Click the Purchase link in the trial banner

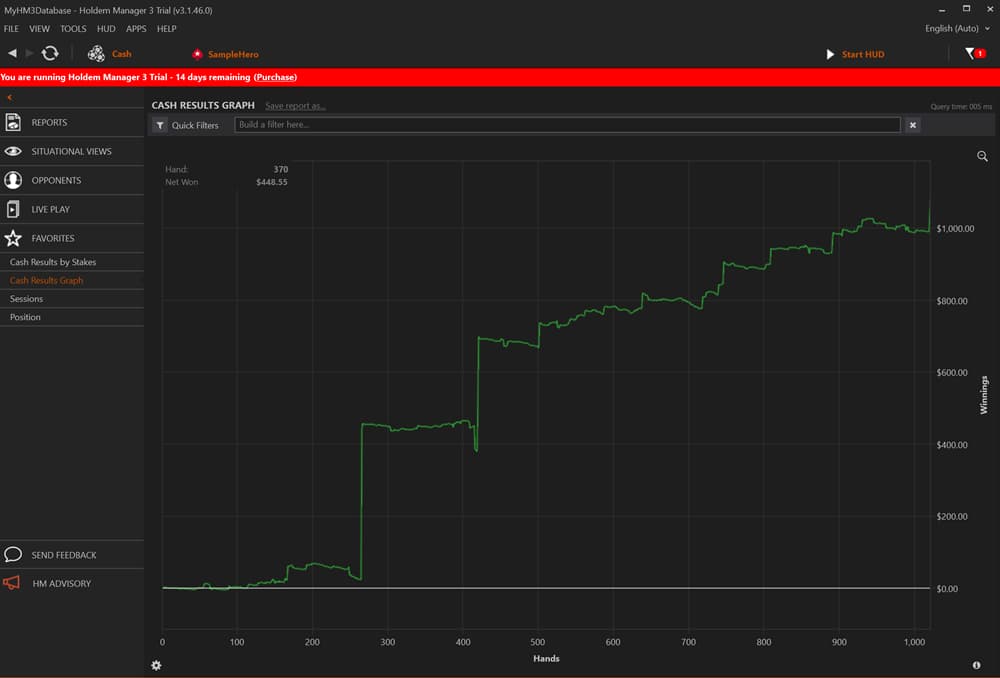click(x=275, y=76)
